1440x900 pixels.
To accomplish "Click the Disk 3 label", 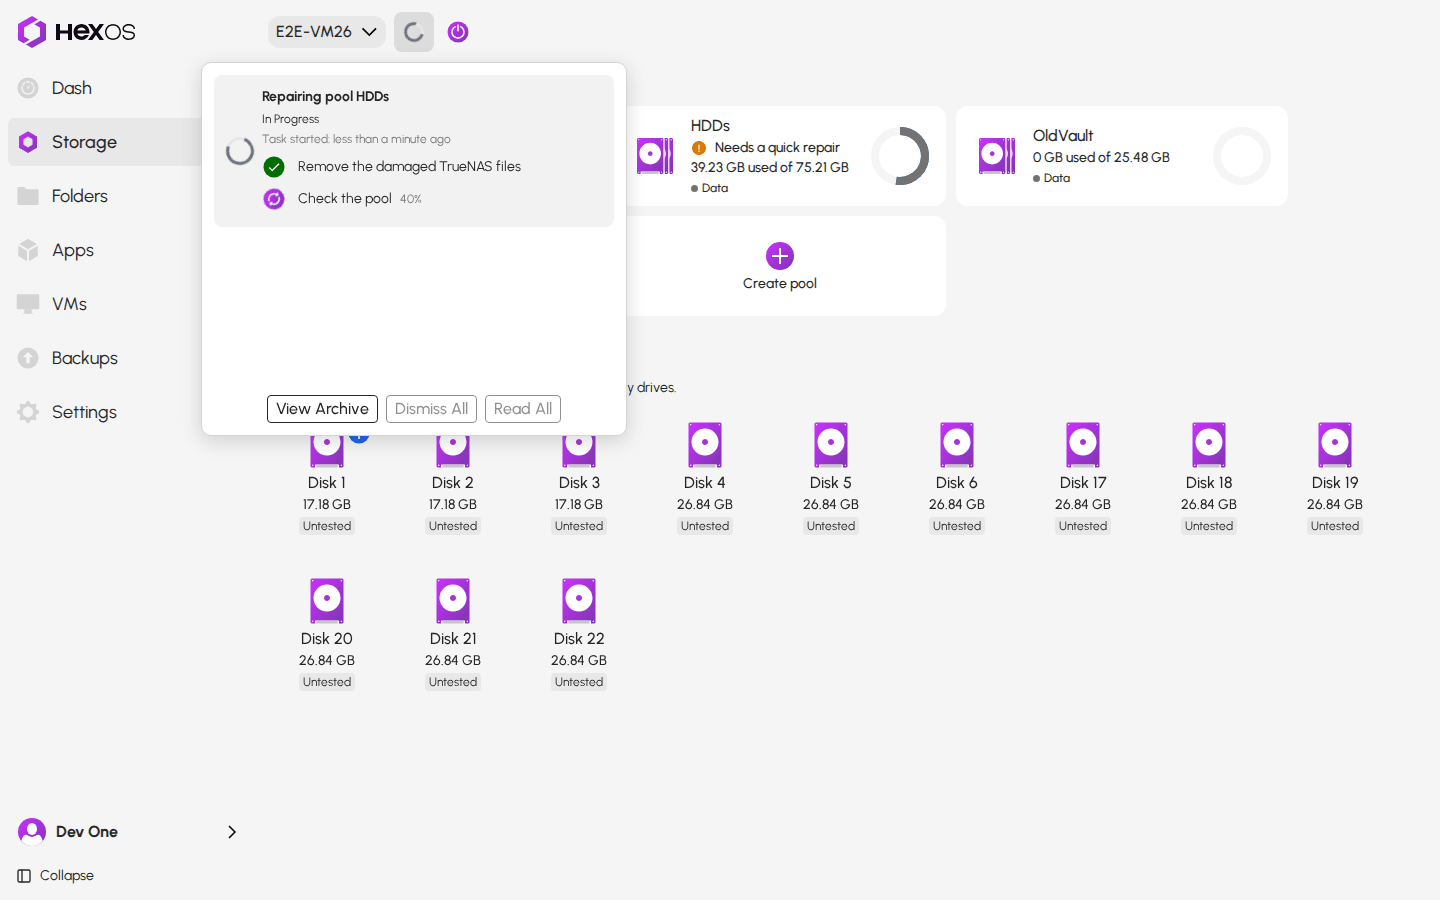I will (x=579, y=483).
